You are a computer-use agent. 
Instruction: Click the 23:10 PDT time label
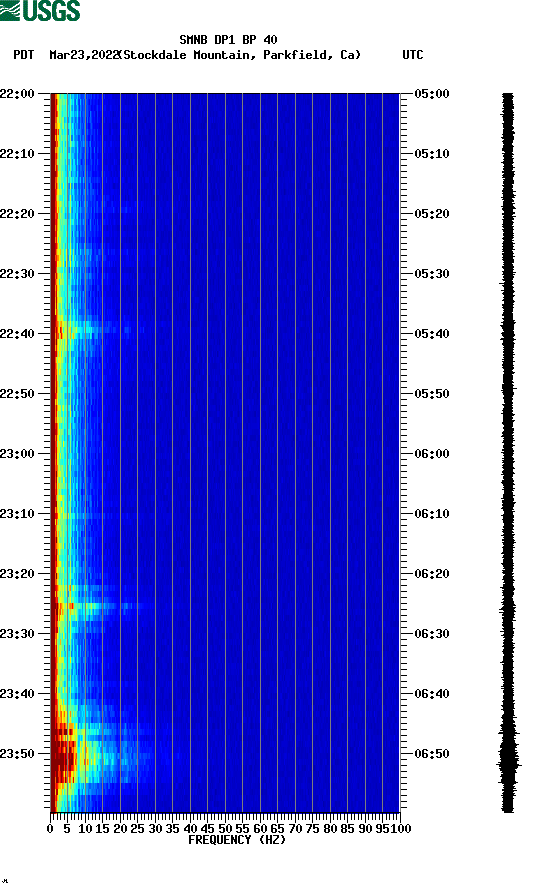pyautogui.click(x=17, y=514)
